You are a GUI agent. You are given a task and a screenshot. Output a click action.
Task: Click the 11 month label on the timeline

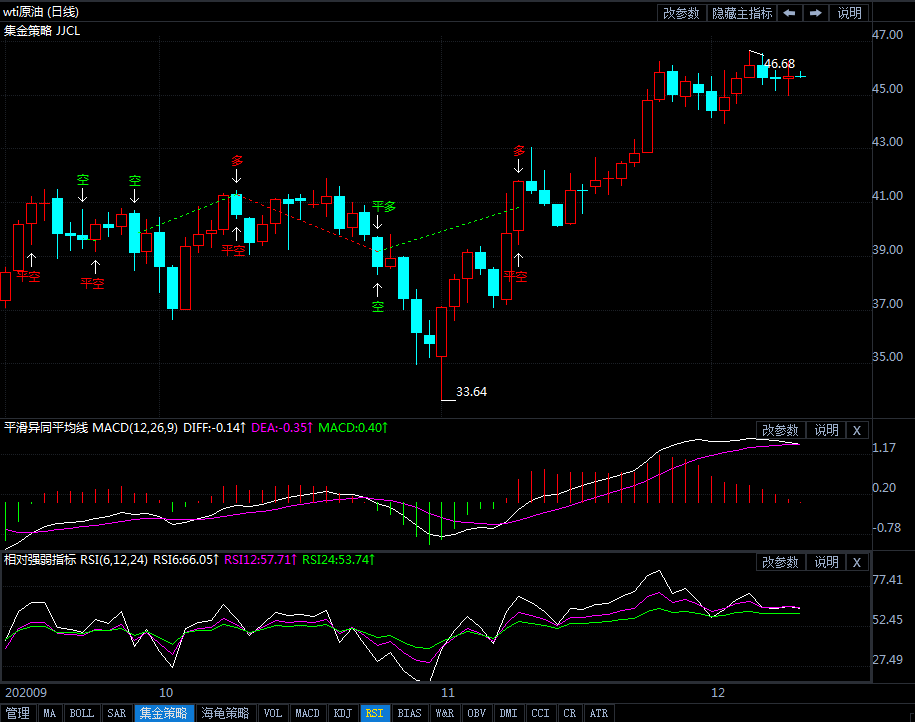point(448,693)
